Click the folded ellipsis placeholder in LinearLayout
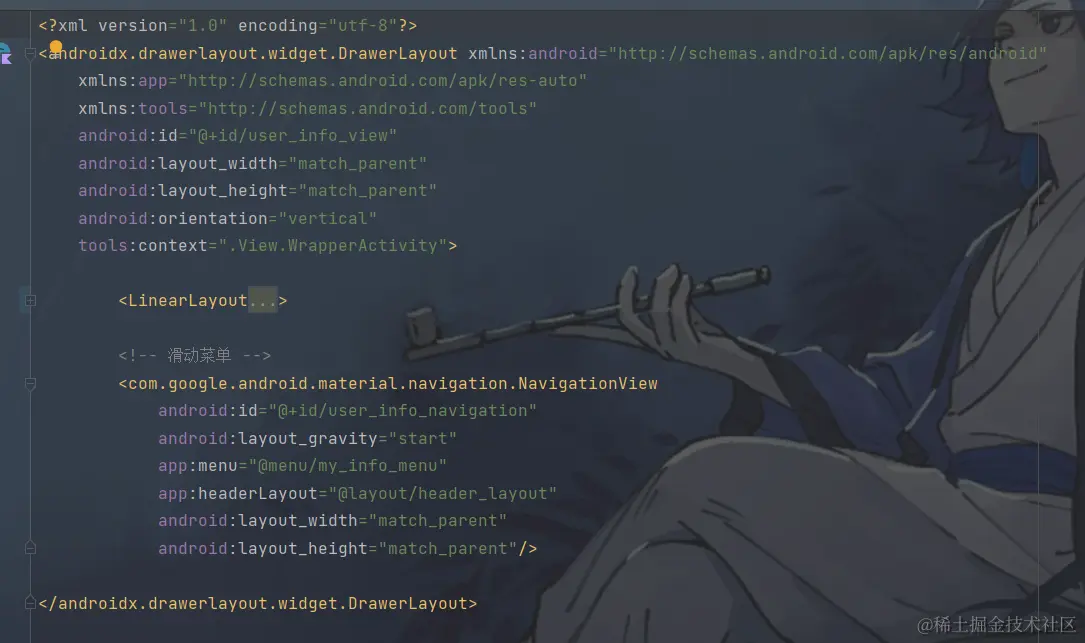This screenshot has height=643, width=1085. (262, 300)
